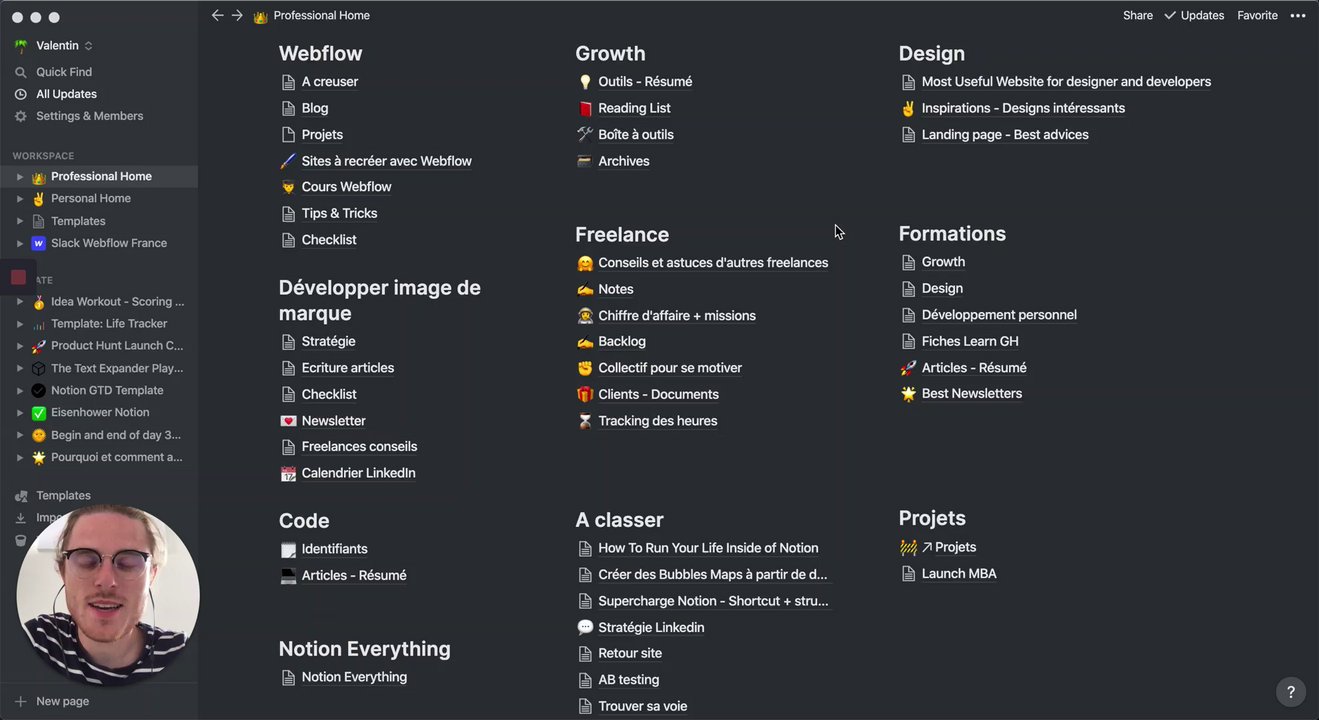Expand the Professional Home tree toggle
1319x720 pixels.
(x=19, y=177)
